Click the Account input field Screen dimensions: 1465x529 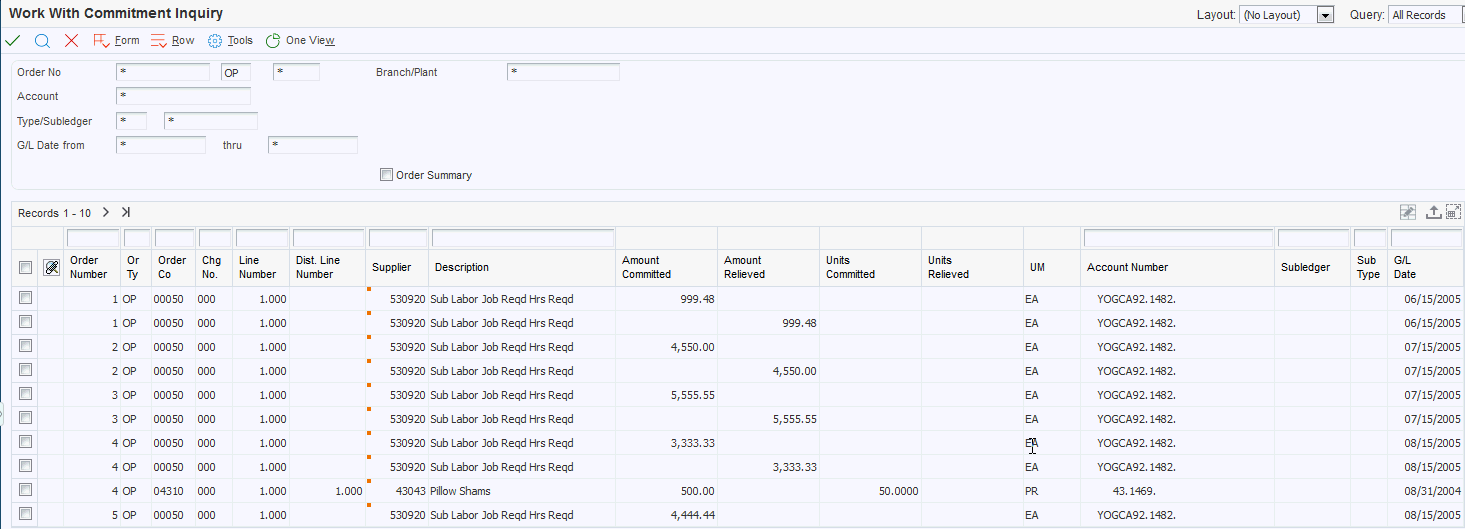(183, 96)
